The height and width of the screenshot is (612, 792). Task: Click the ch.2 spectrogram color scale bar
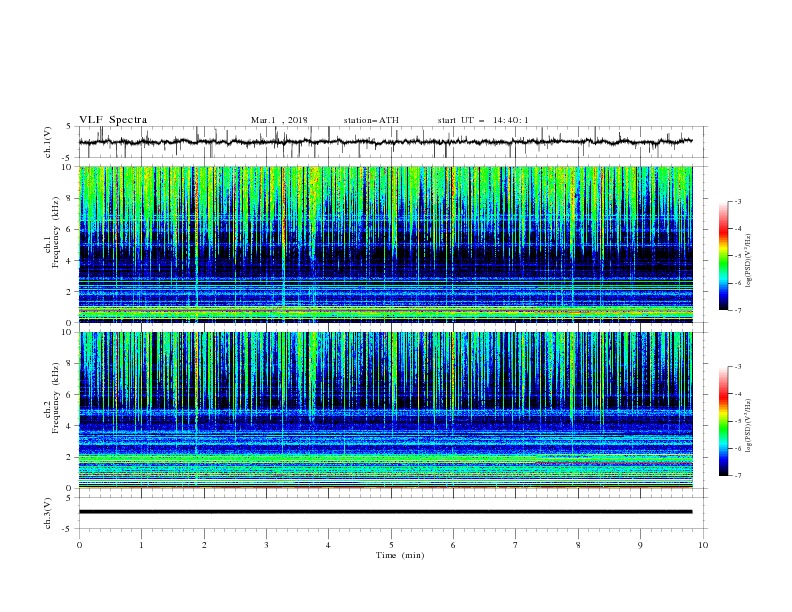724,421
